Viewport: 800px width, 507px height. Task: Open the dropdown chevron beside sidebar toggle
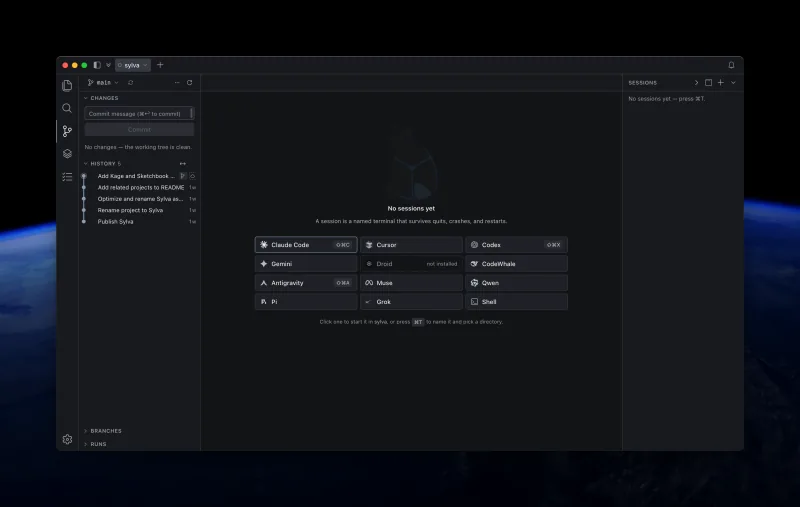click(108, 65)
